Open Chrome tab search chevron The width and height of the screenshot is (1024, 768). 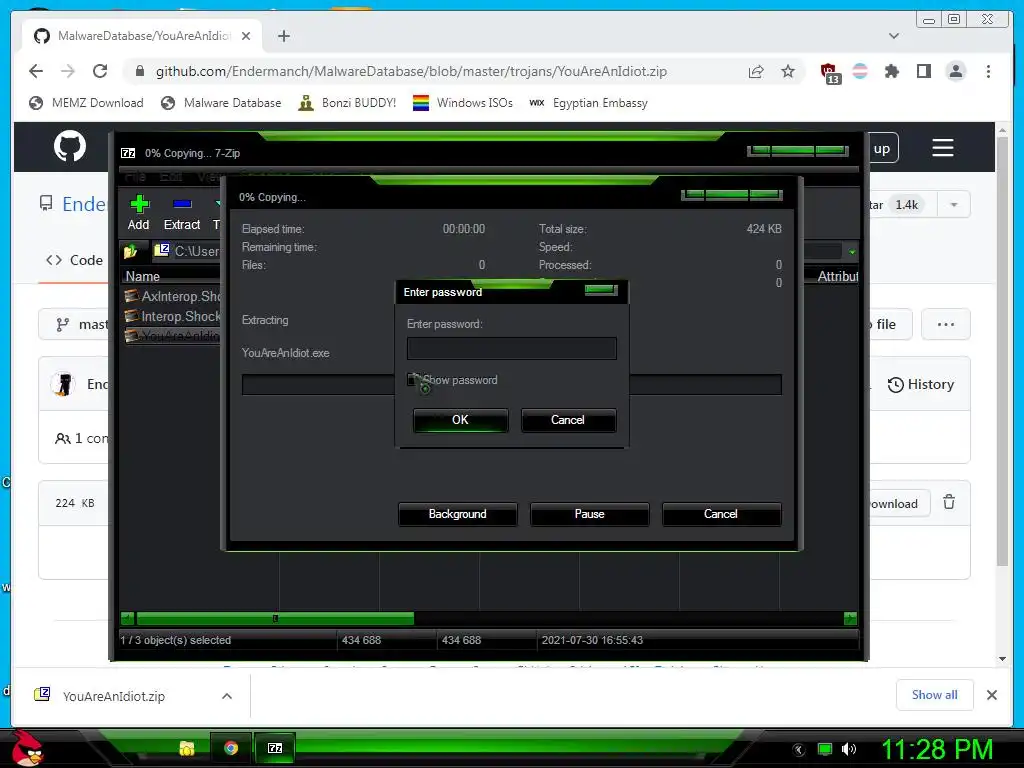894,36
